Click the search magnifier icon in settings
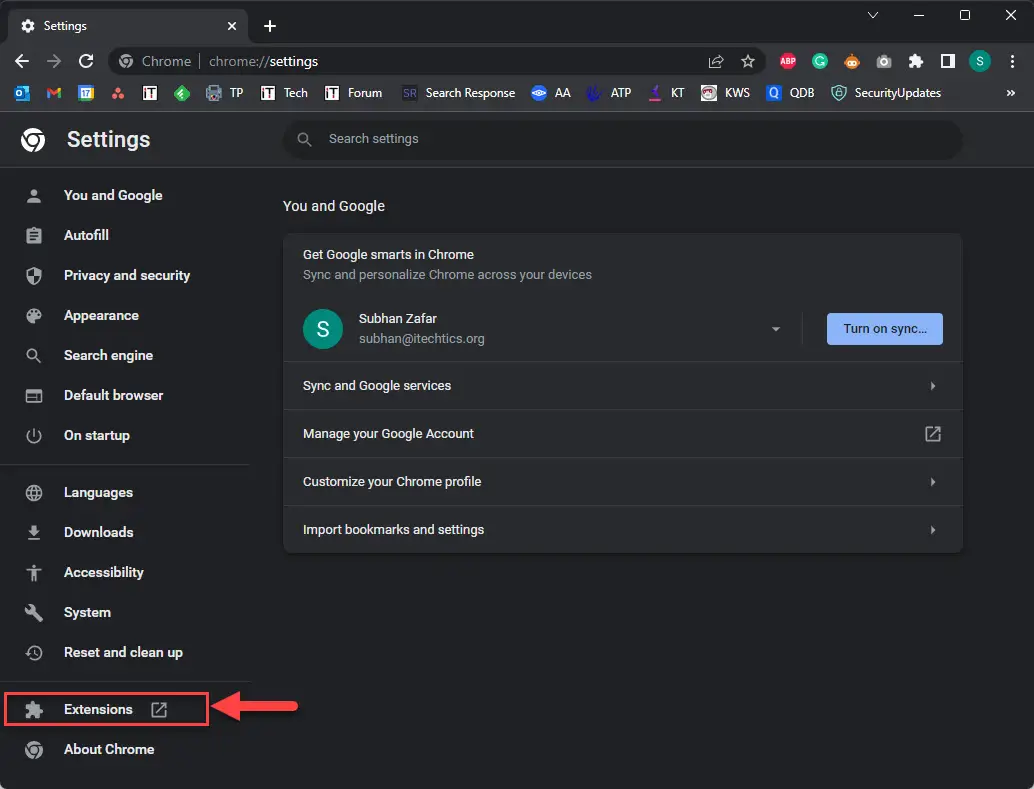Image resolution: width=1034 pixels, height=789 pixels. coord(304,139)
